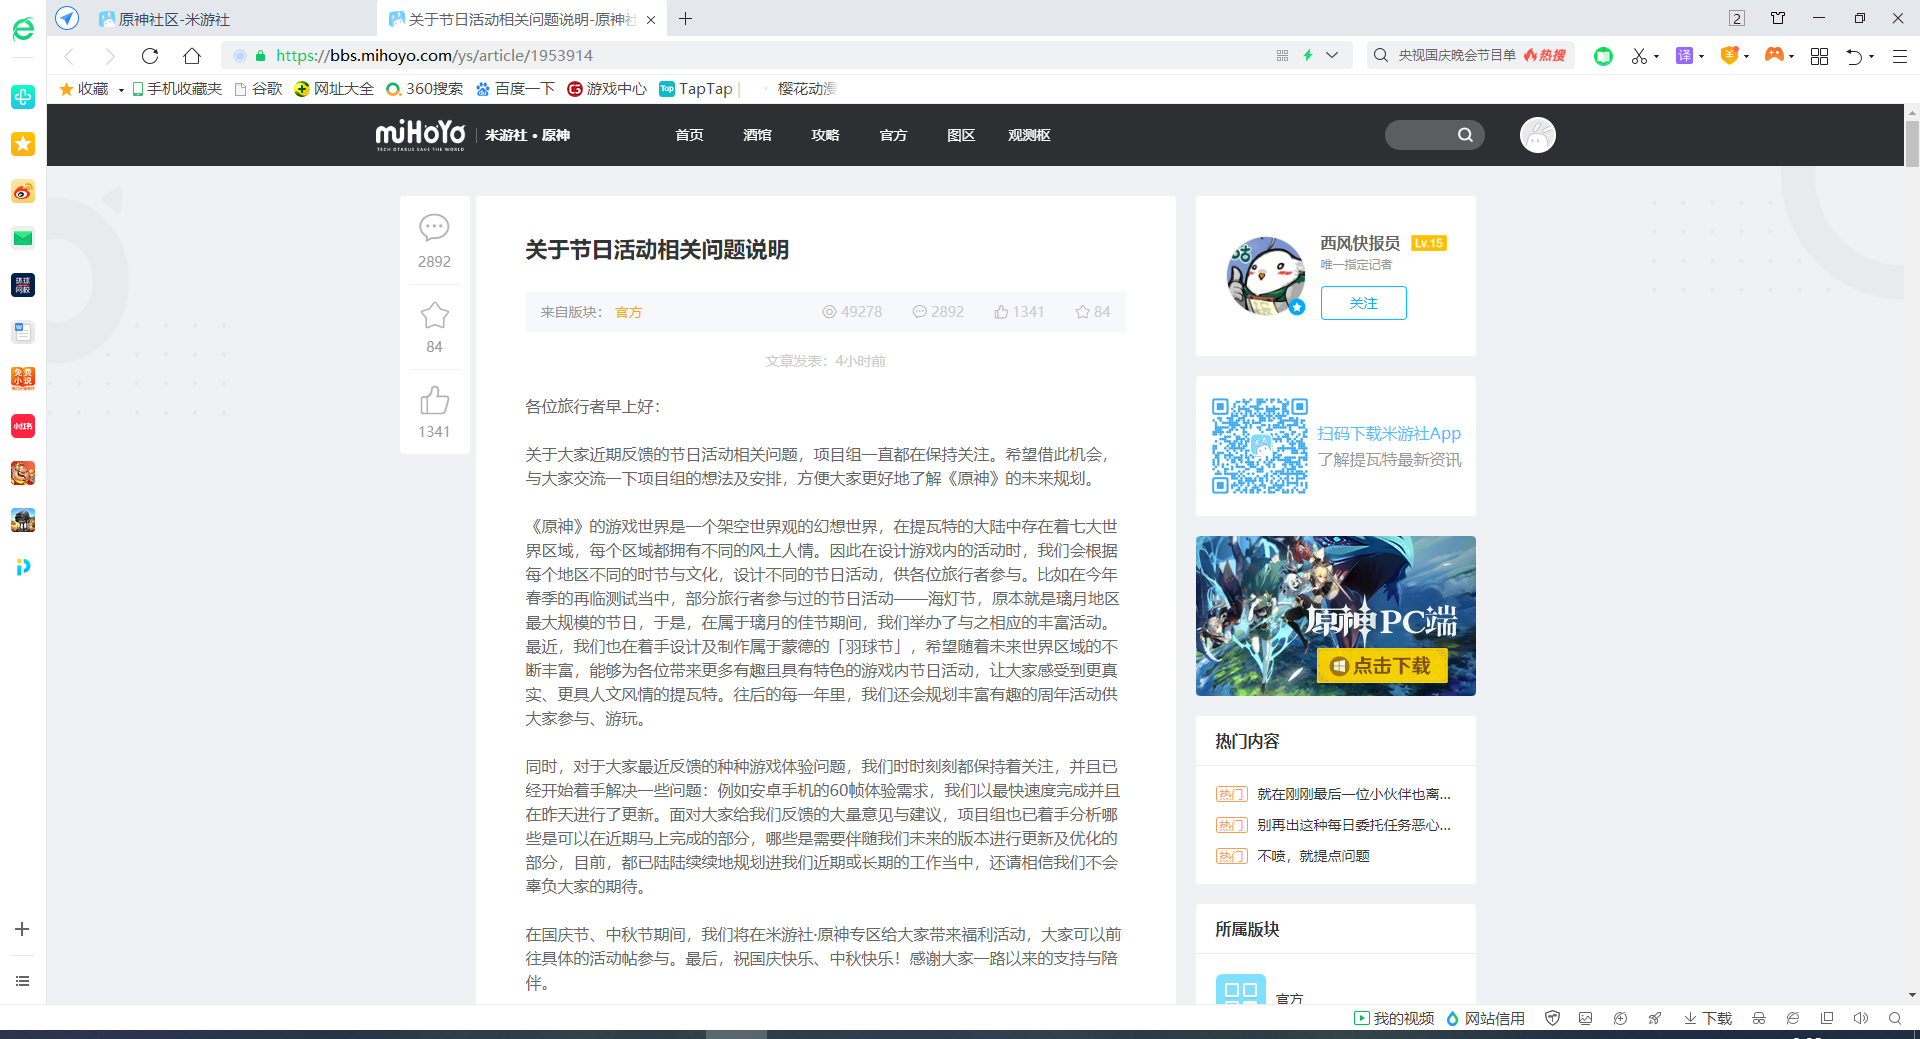Click the browser address bar URL
The image size is (1920, 1039).
pos(434,56)
